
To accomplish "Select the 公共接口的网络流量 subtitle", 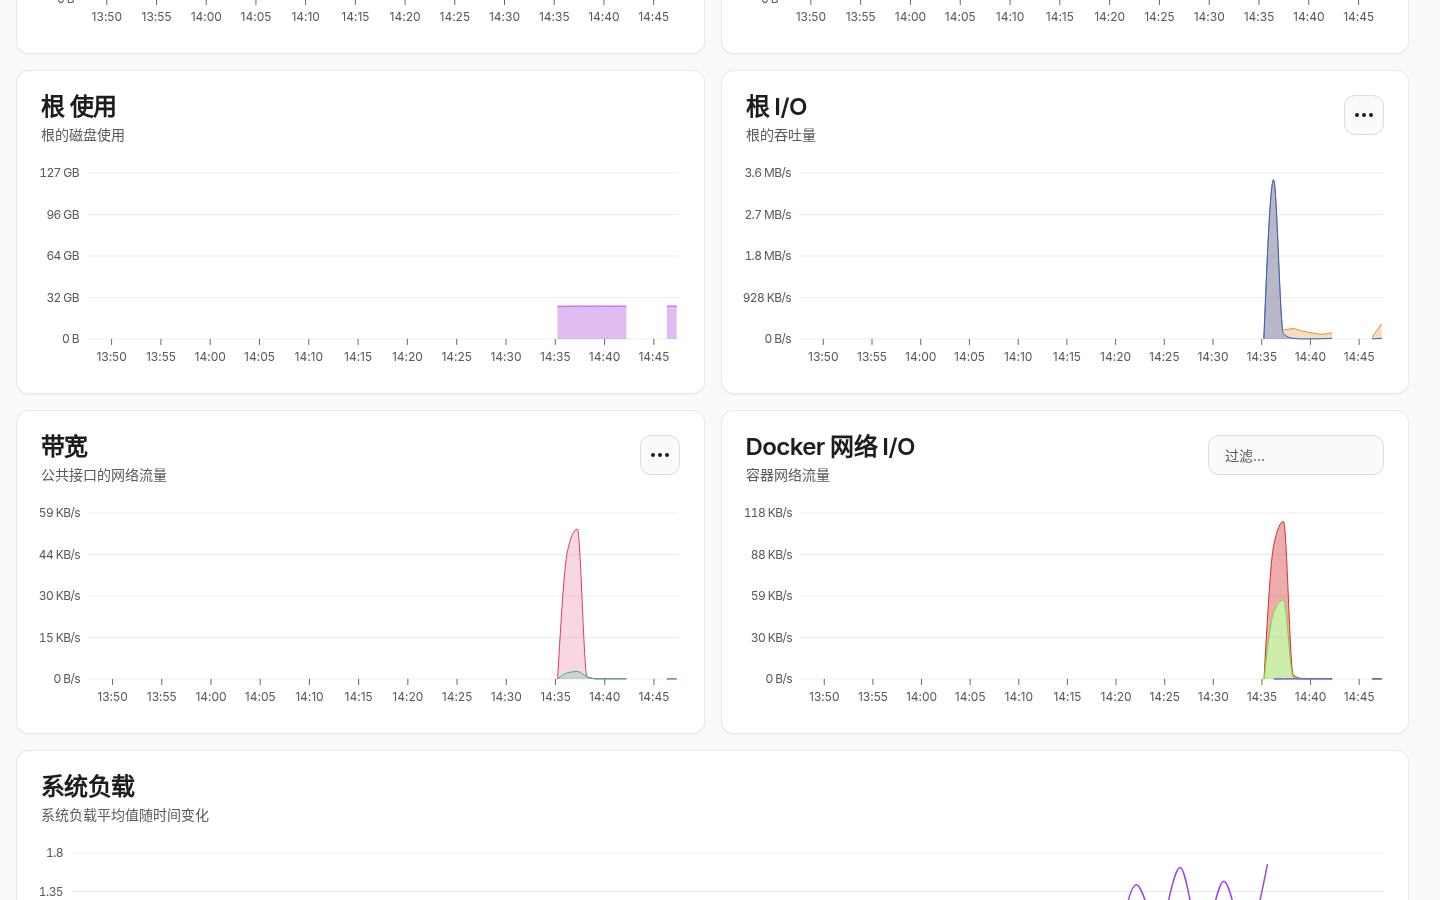I will pyautogui.click(x=104, y=475).
